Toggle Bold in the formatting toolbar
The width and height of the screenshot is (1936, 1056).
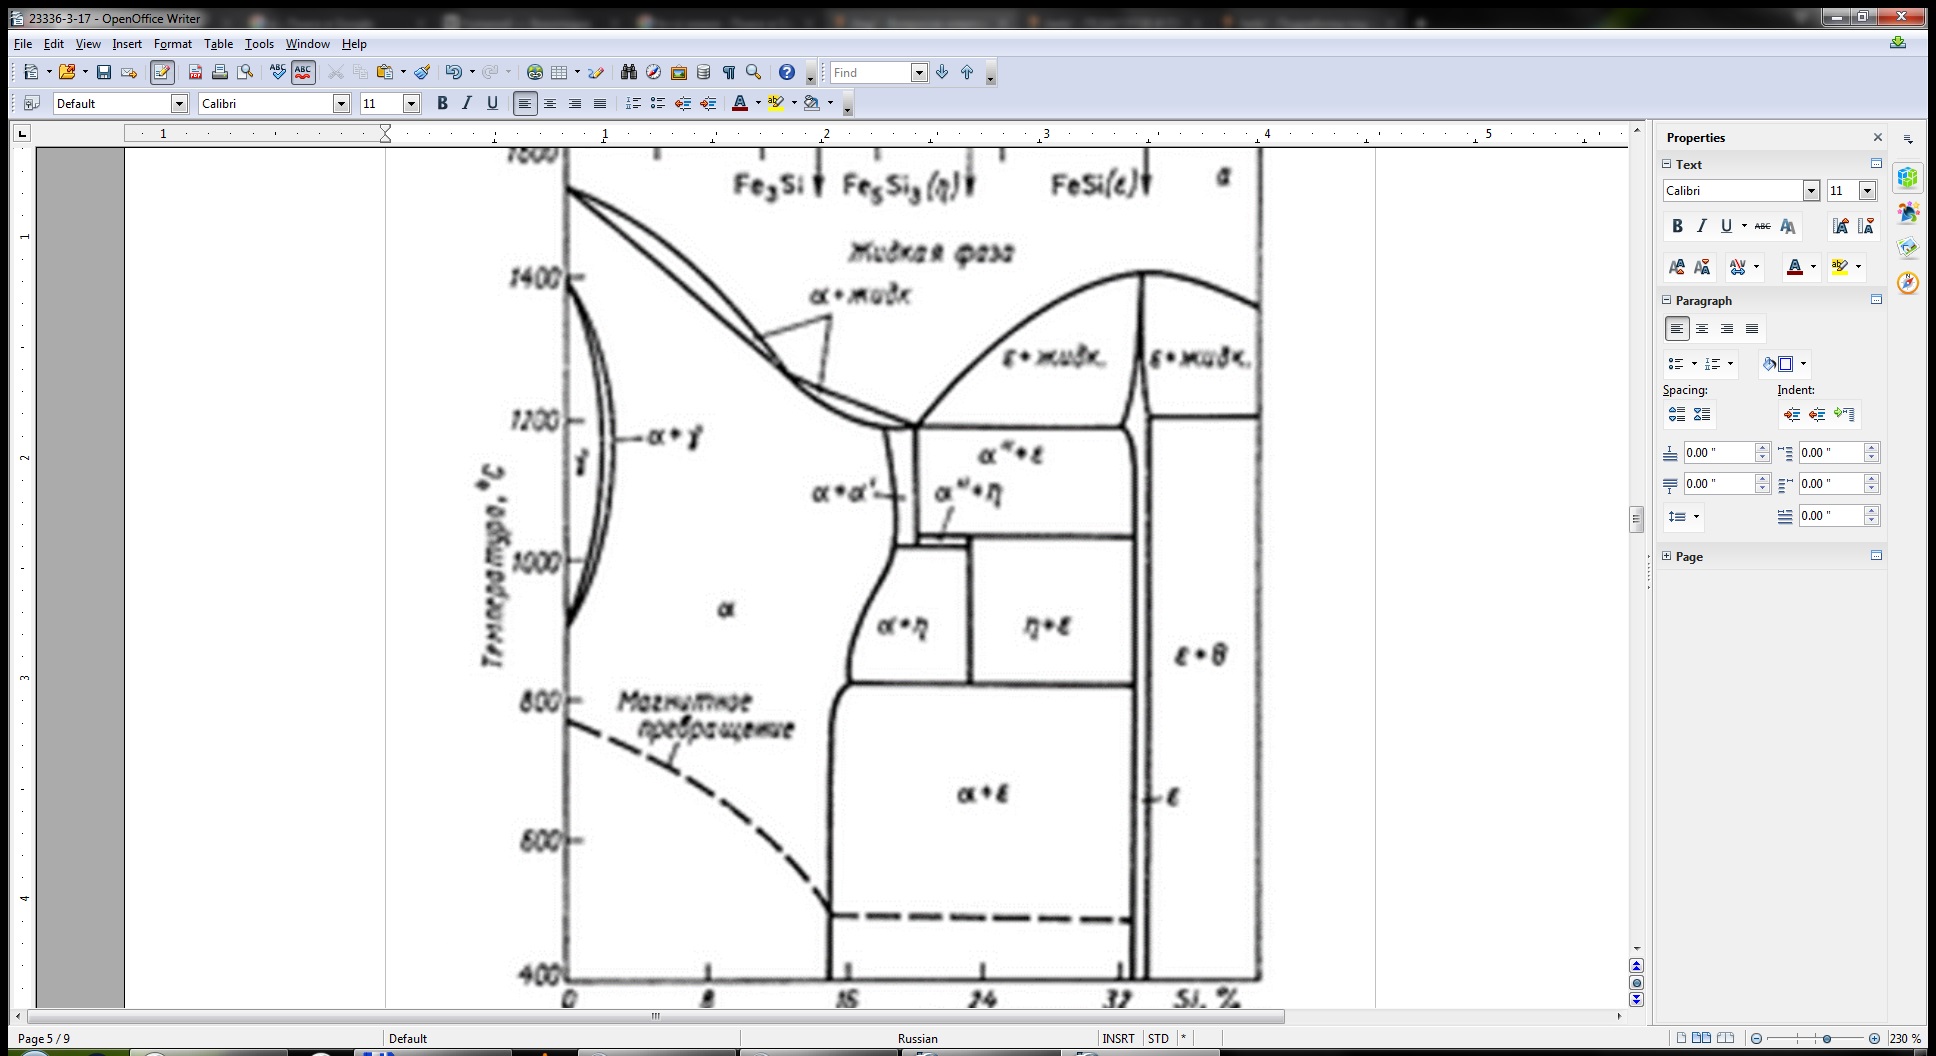point(442,103)
